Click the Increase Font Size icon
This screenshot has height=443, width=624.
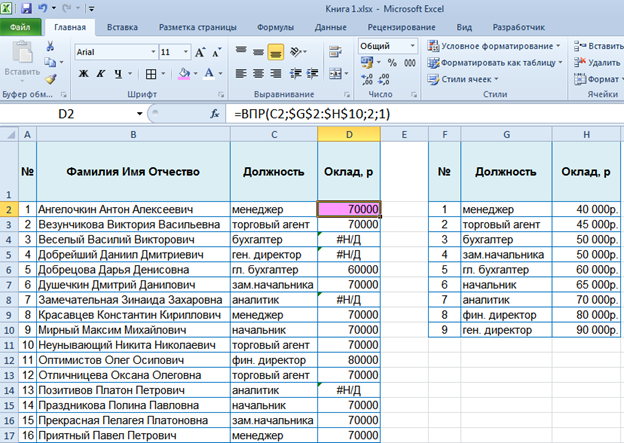(x=198, y=51)
